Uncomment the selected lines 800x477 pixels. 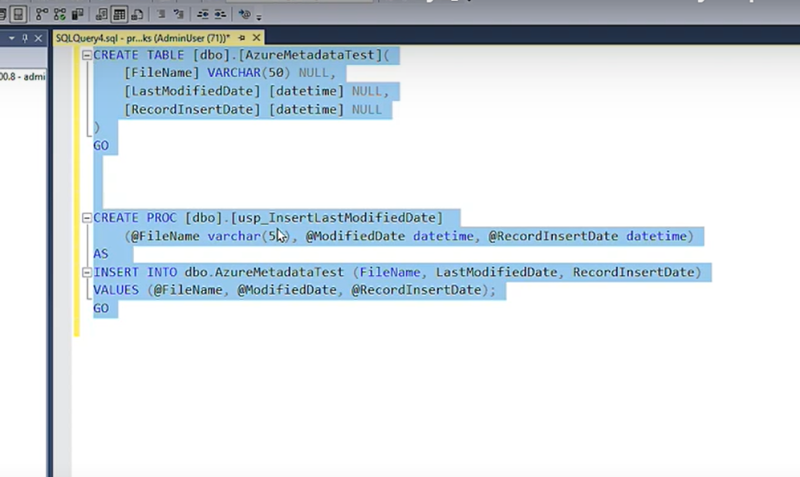click(x=178, y=15)
